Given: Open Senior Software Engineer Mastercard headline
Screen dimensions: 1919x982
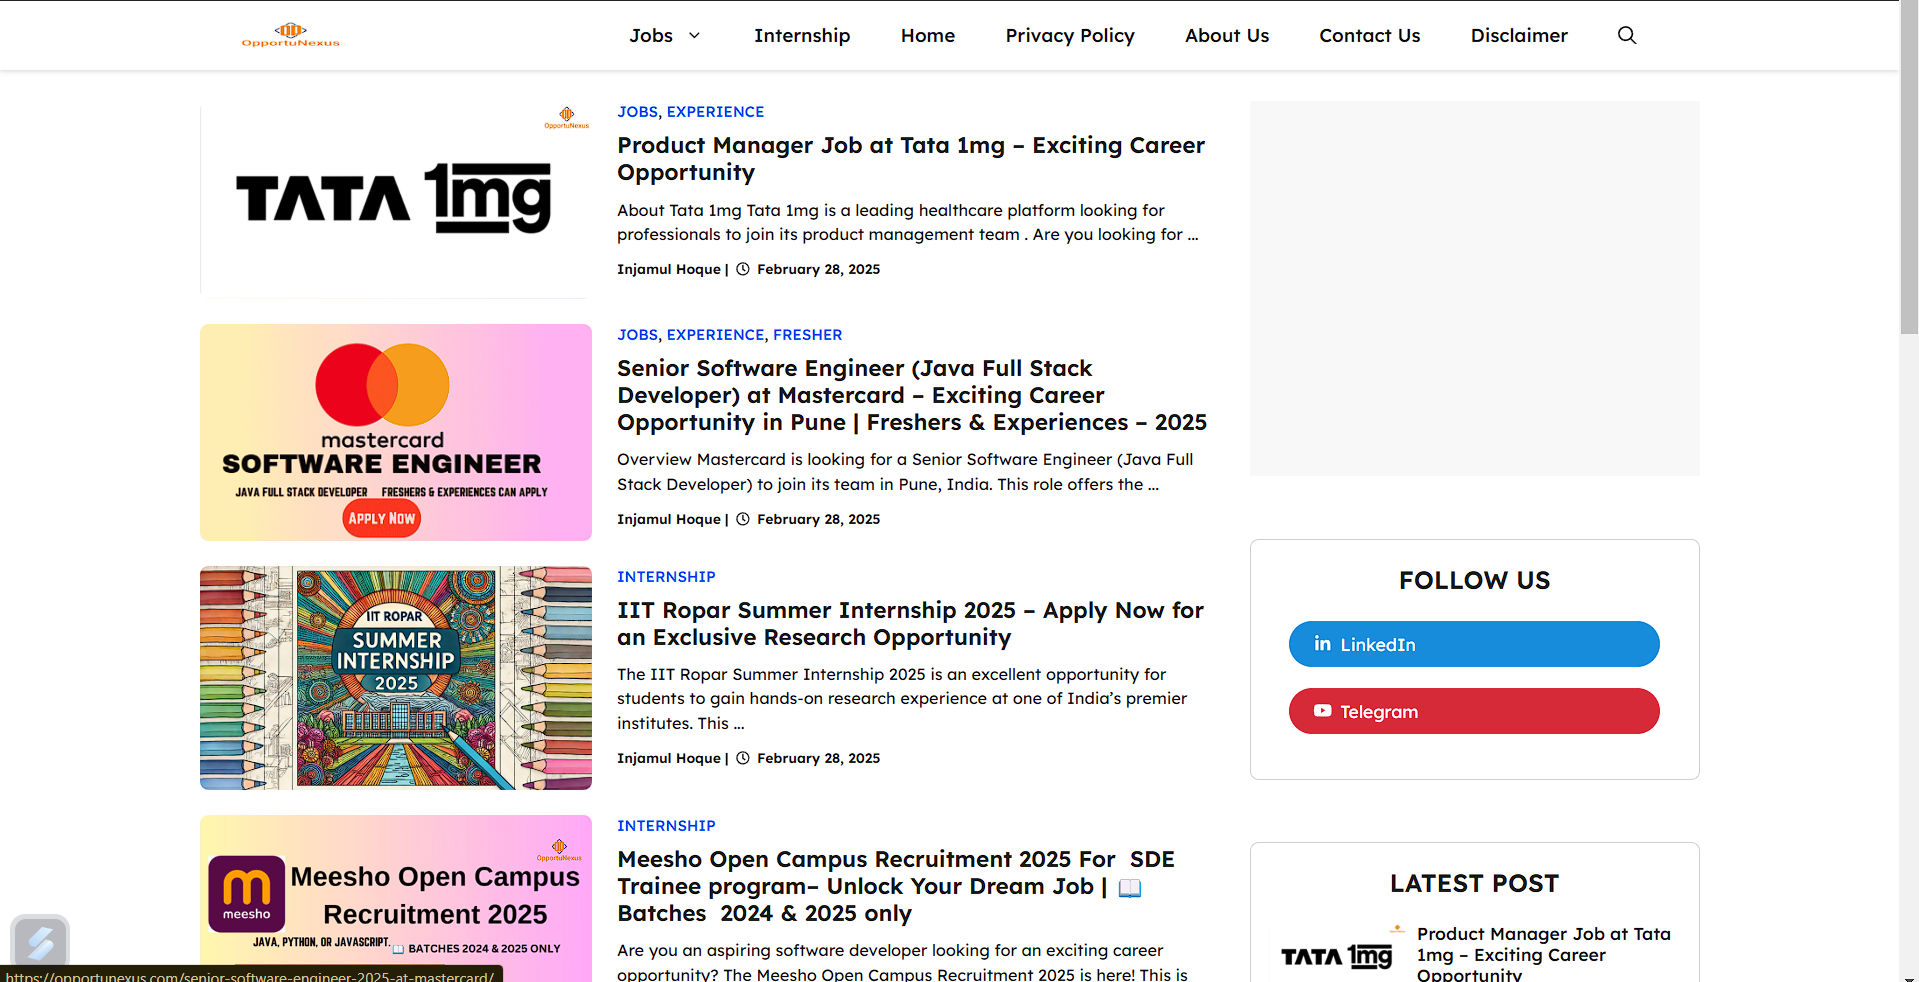Looking at the screenshot, I should (912, 395).
